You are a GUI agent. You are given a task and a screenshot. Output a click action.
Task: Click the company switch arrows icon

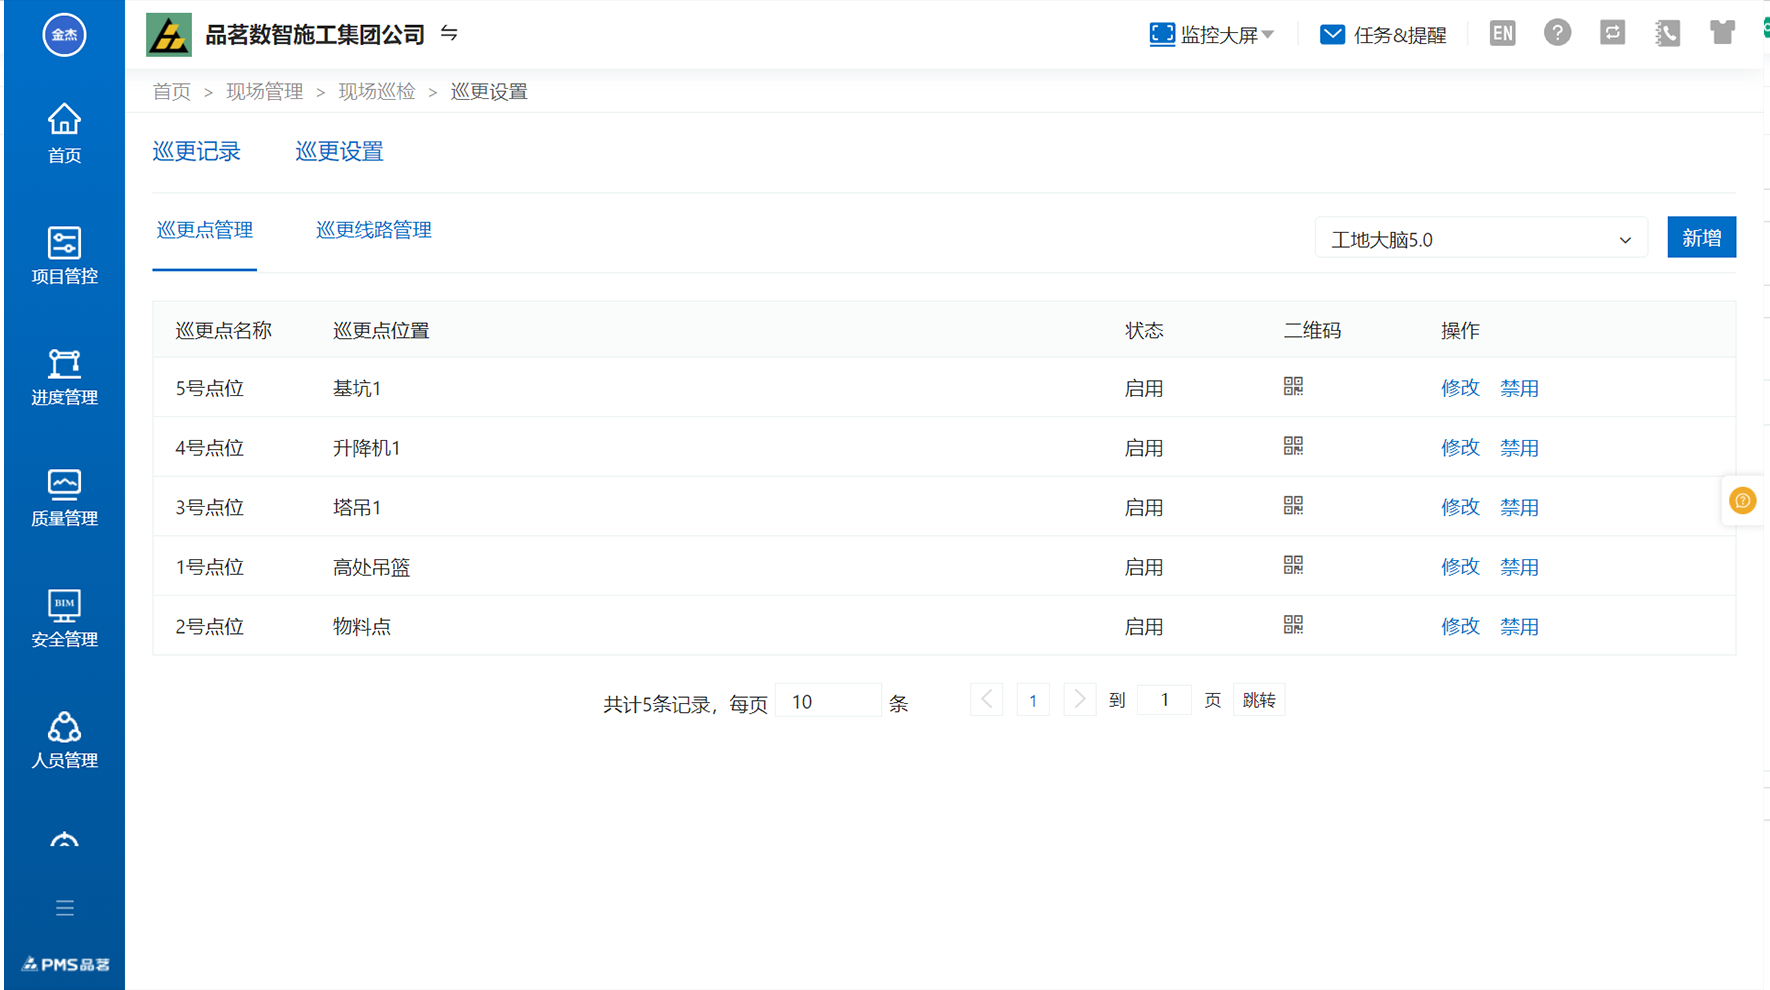click(449, 34)
